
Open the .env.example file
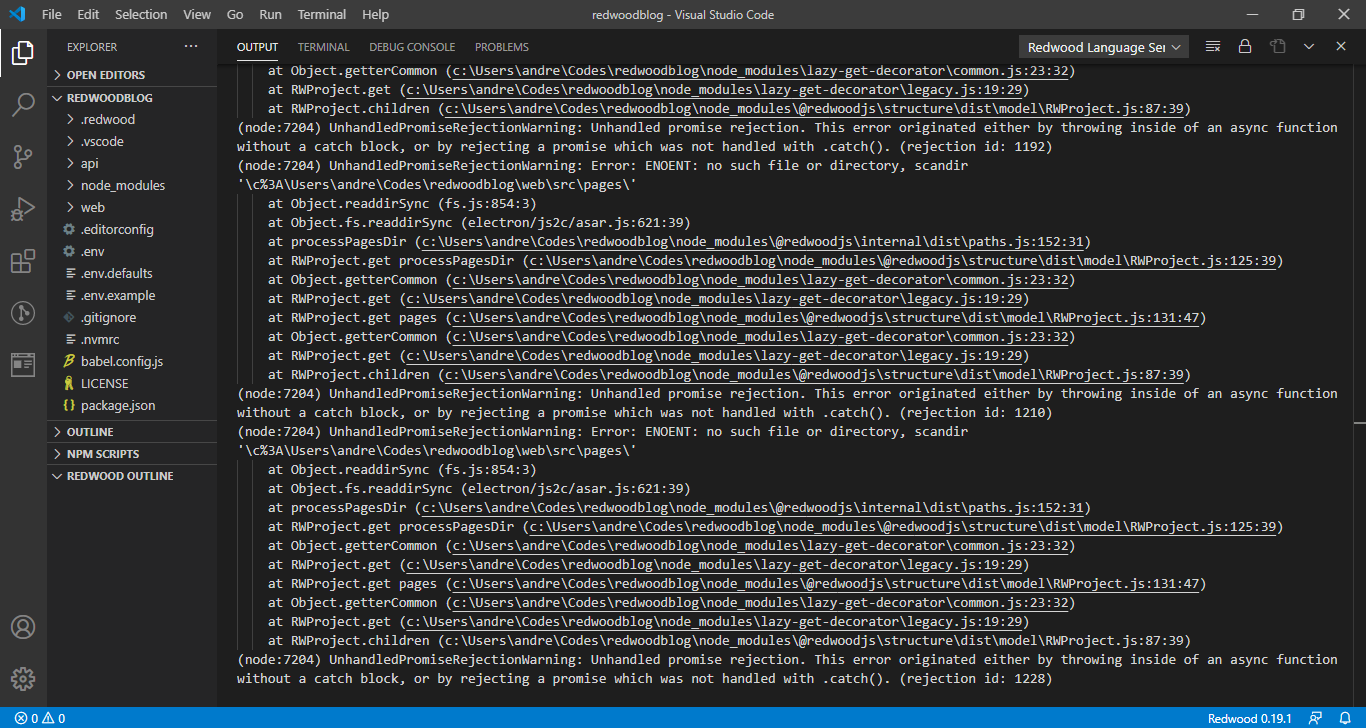[x=132, y=296]
